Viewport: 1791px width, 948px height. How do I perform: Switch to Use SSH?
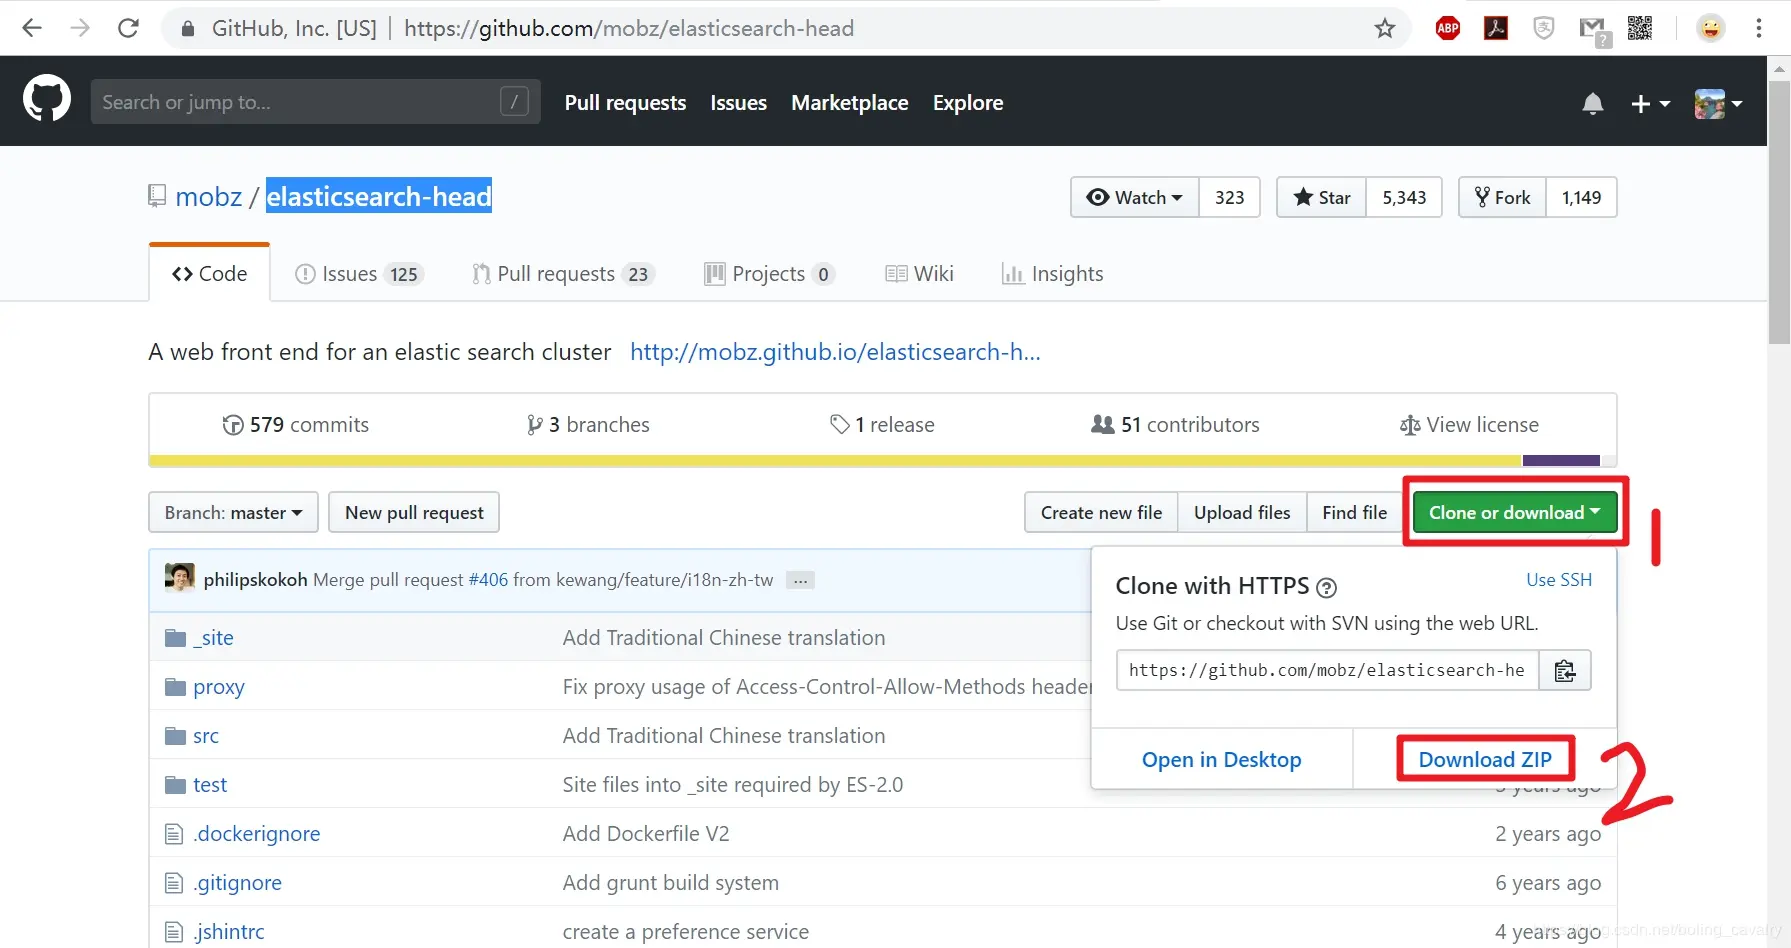(x=1558, y=580)
